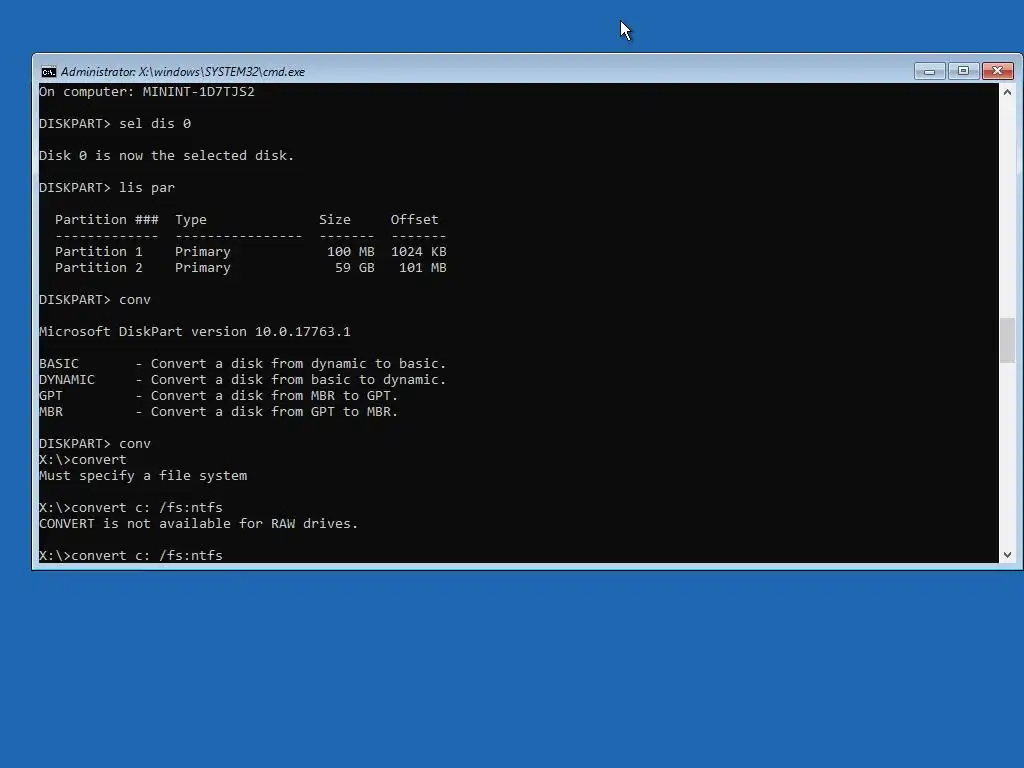Image resolution: width=1024 pixels, height=768 pixels.
Task: Click the window title text 'Administrator: X:\windows\SYSTEM32\cmd.exe'
Action: [x=183, y=72]
